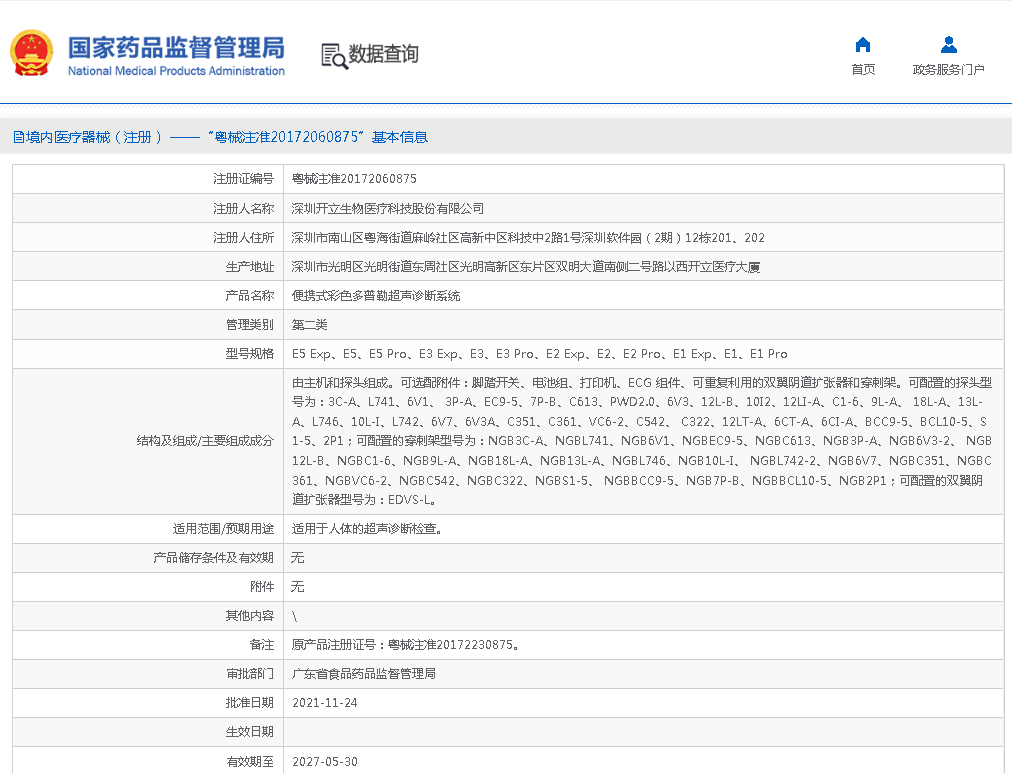
Task: Click the 审批部门 value 广东省食品药品监督管理局
Action: 363,674
